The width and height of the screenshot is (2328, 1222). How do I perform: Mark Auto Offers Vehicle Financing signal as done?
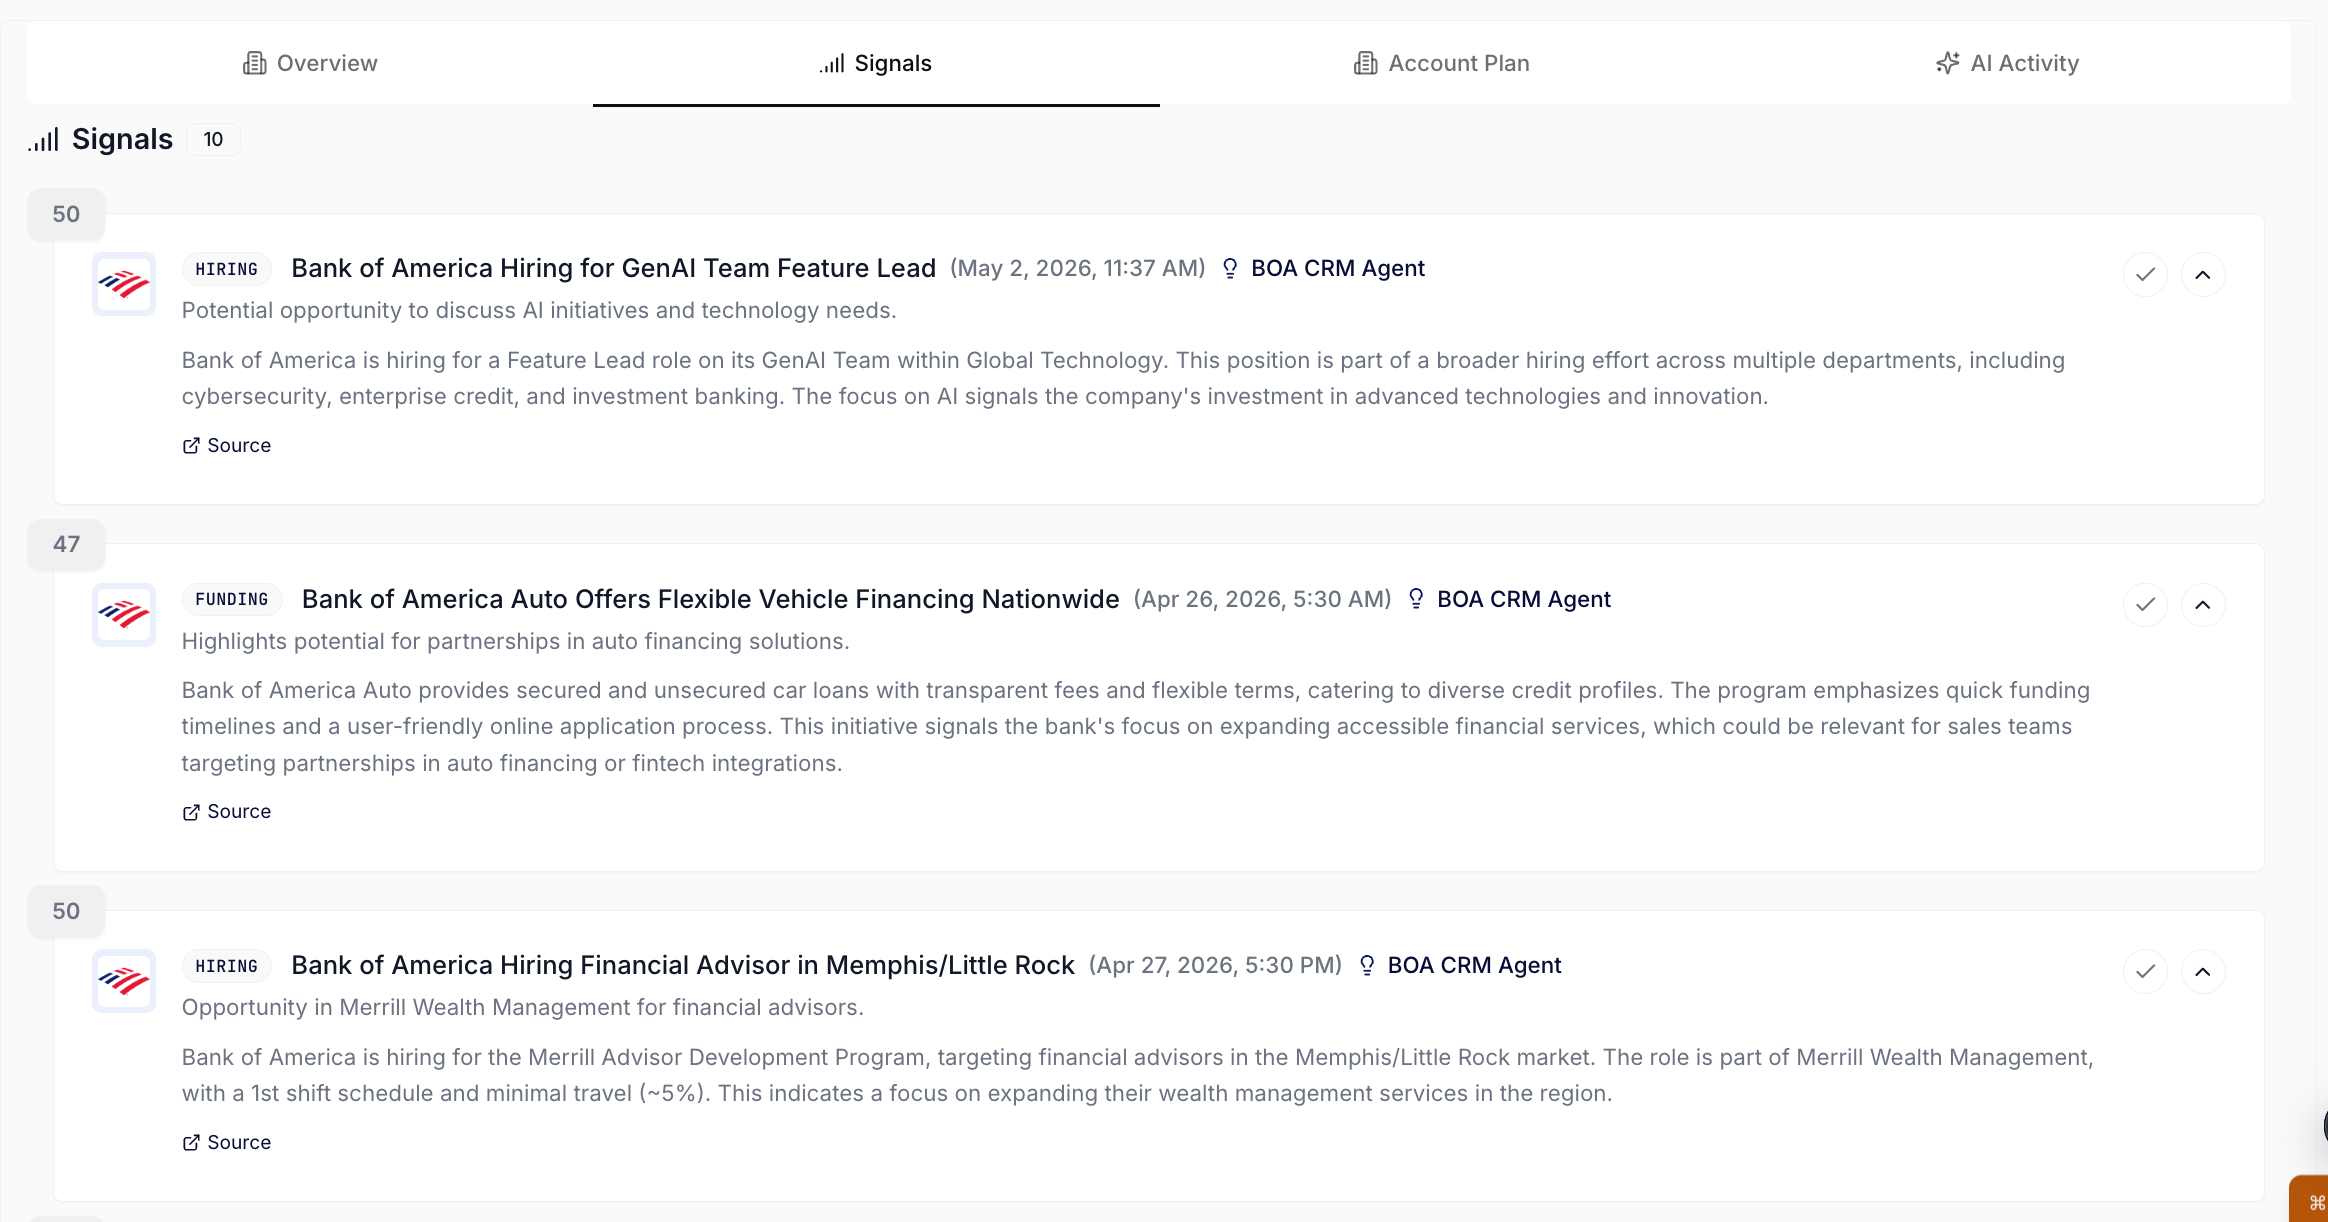click(2145, 604)
